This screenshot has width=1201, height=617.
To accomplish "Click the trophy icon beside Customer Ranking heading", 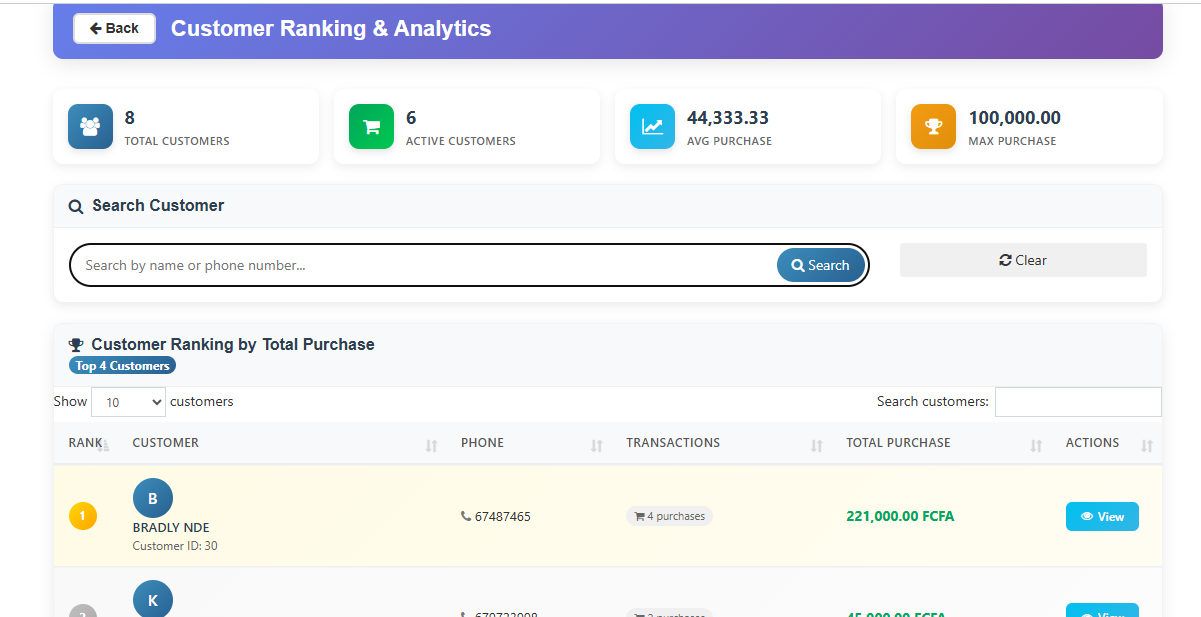I will click(76, 343).
